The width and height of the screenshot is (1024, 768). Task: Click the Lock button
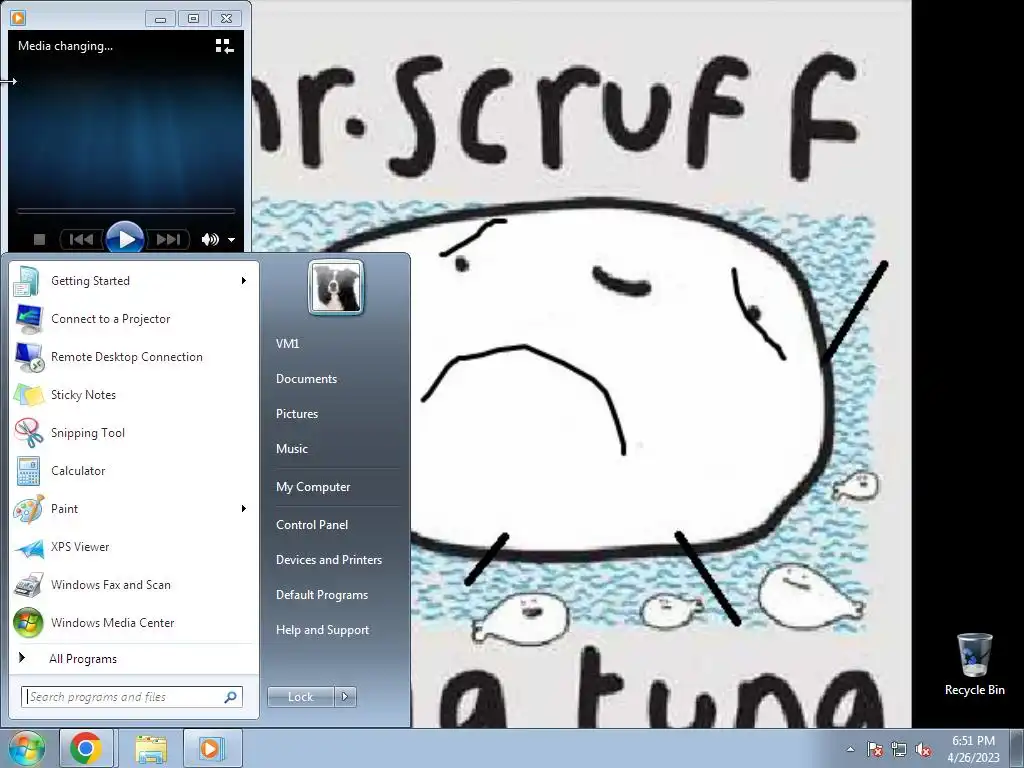click(x=301, y=697)
